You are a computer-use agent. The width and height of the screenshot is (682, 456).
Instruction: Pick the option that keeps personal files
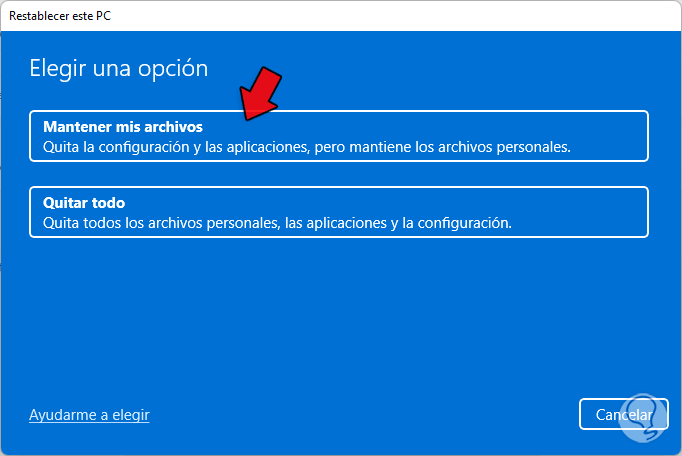tap(339, 136)
